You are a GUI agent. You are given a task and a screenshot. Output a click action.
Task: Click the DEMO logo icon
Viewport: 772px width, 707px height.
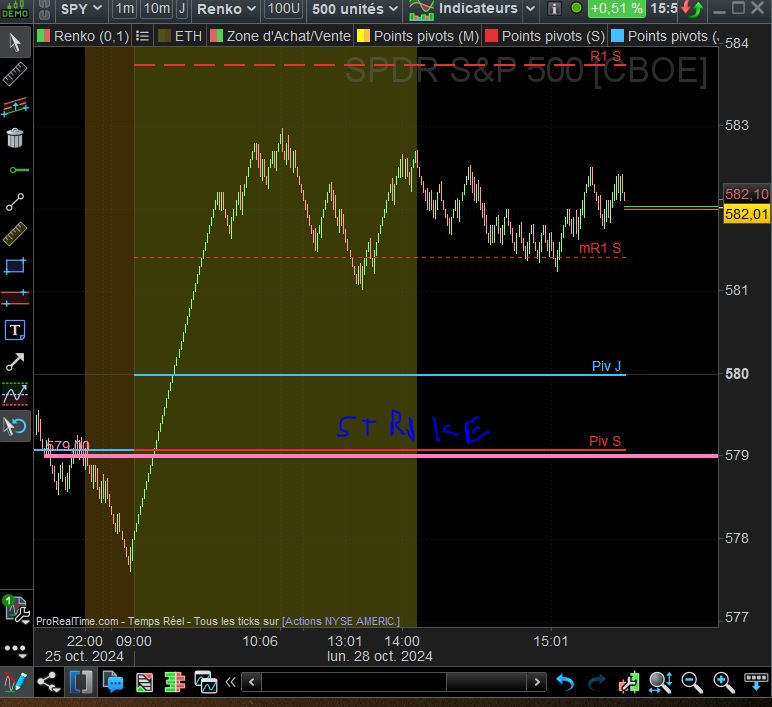pos(15,9)
